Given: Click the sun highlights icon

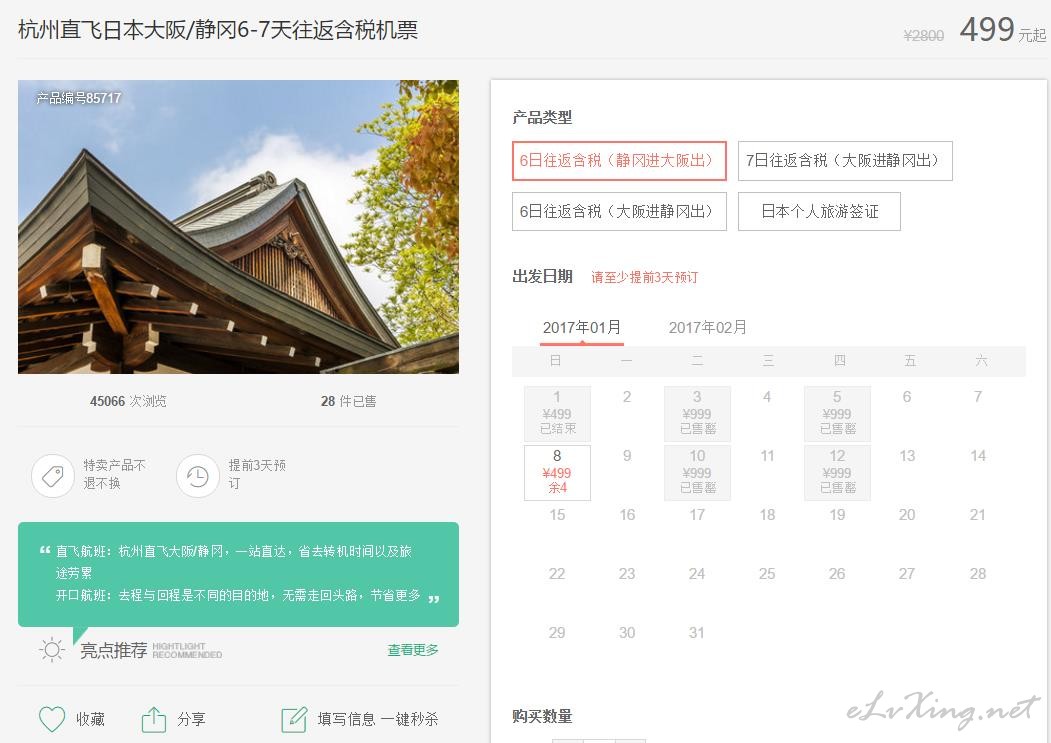Looking at the screenshot, I should [x=52, y=650].
